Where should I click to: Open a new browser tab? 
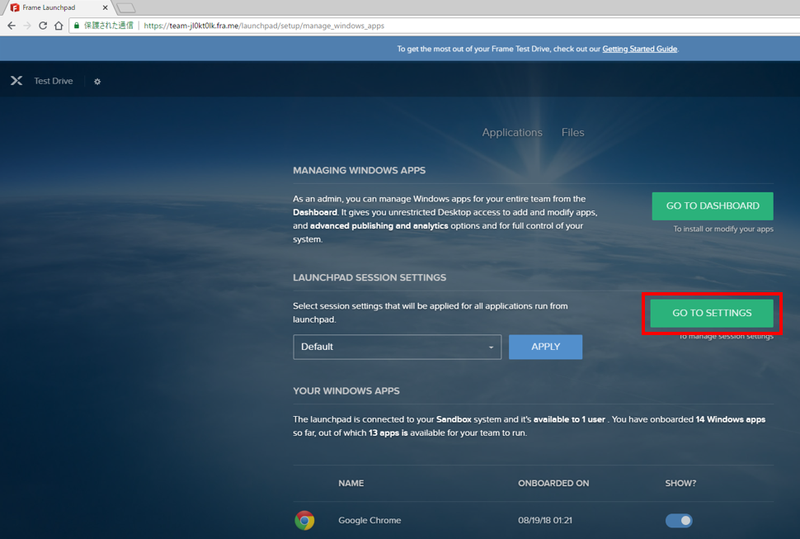[126, 8]
